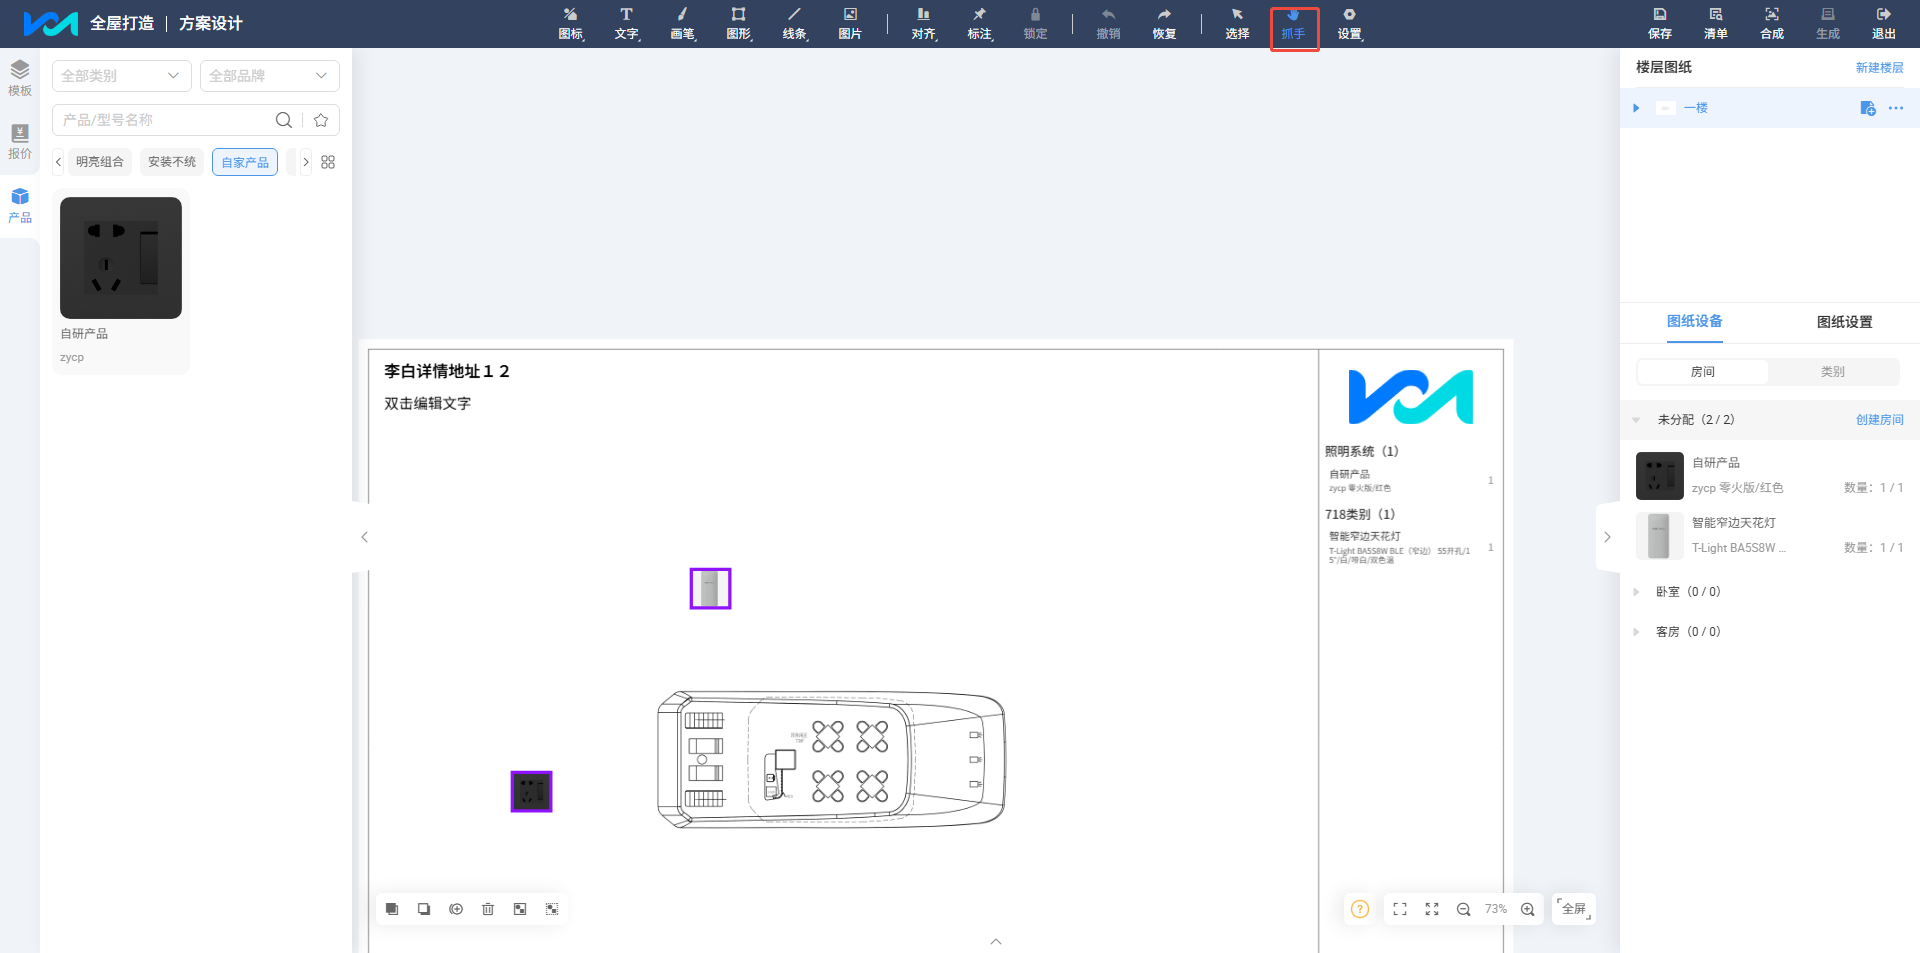Click the 创建房间 link
This screenshot has width=1920, height=953.
(1880, 420)
